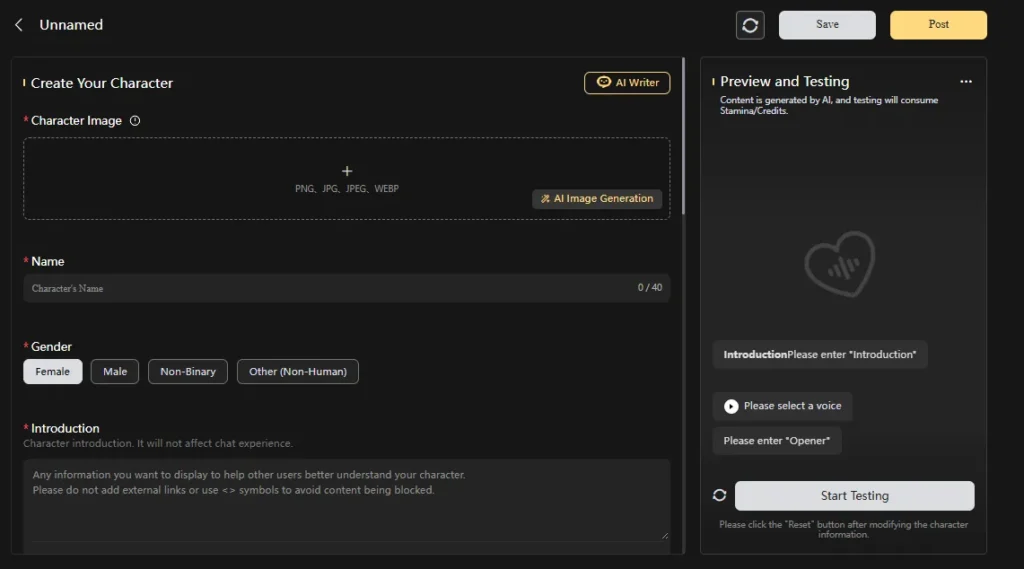Open the three-dot menu in Preview and Testing
Screen dimensions: 1024x569
(966, 82)
